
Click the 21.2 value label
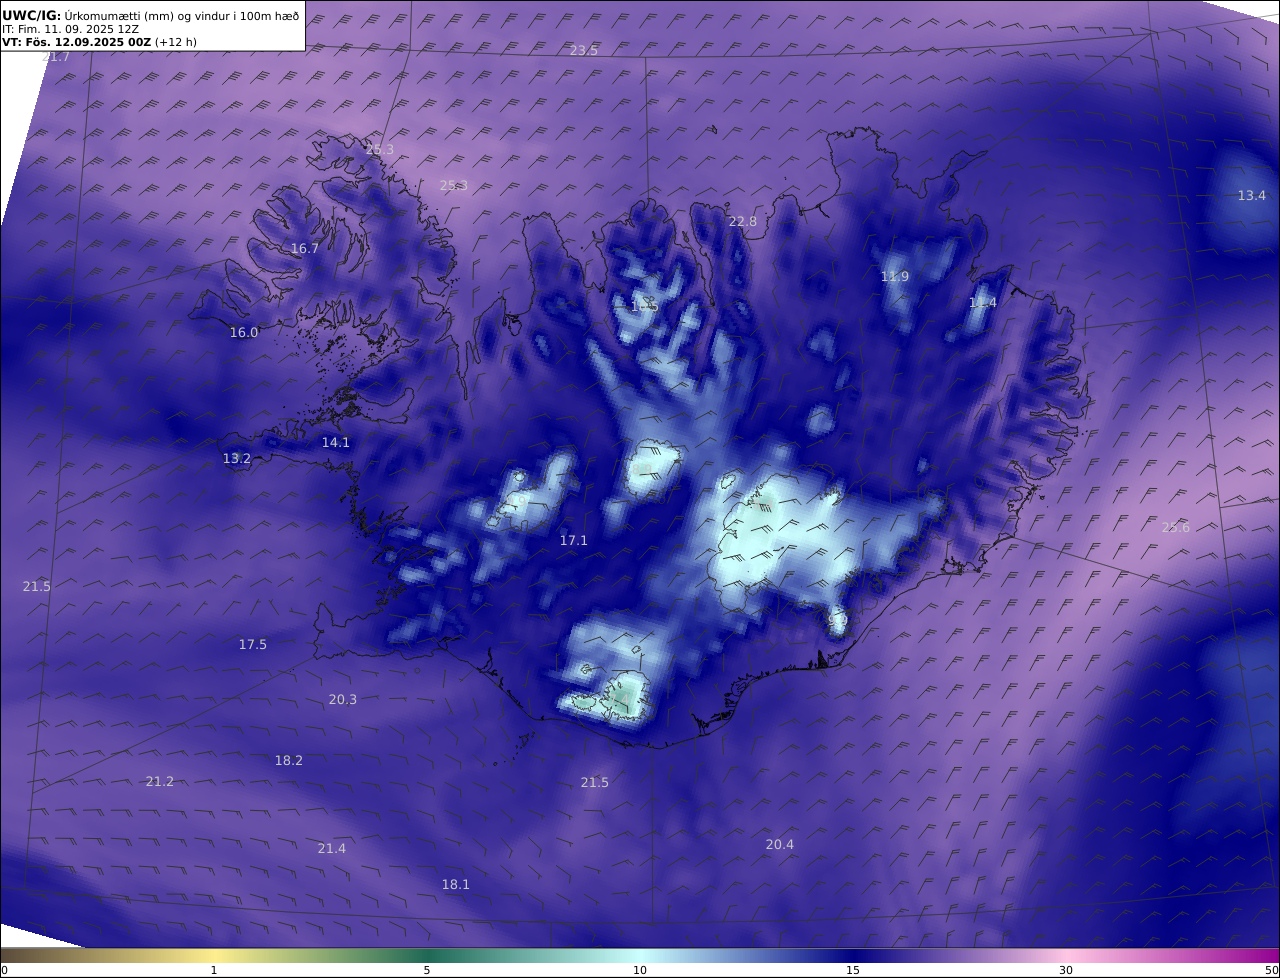click(160, 781)
